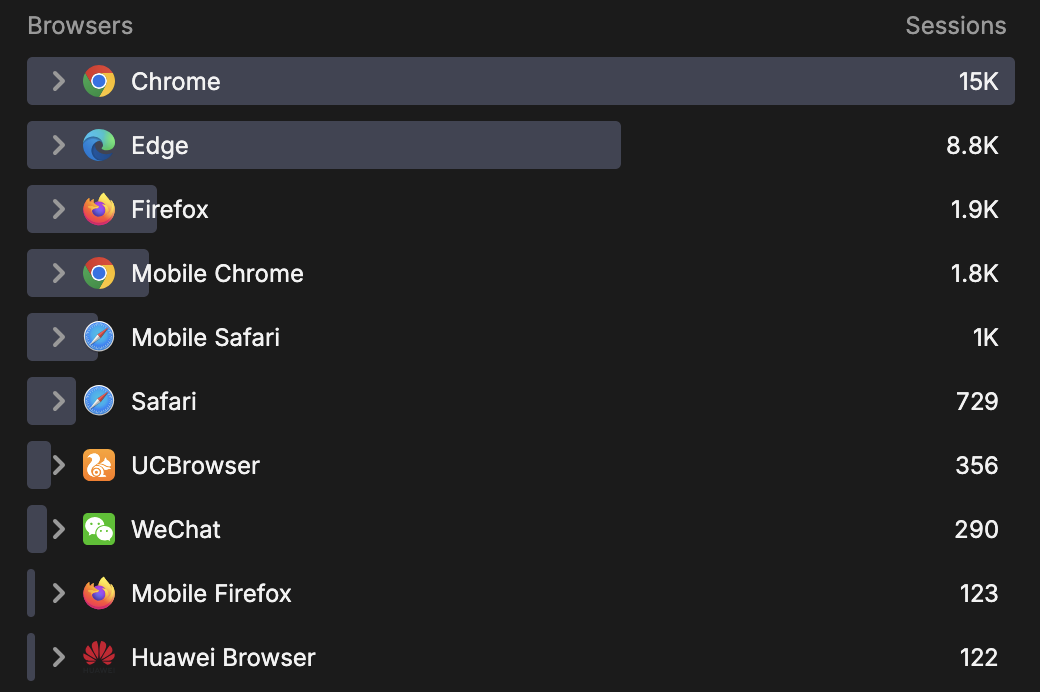1040x692 pixels.
Task: Click the UCBrowser orange squirrel icon
Action: coord(99,465)
